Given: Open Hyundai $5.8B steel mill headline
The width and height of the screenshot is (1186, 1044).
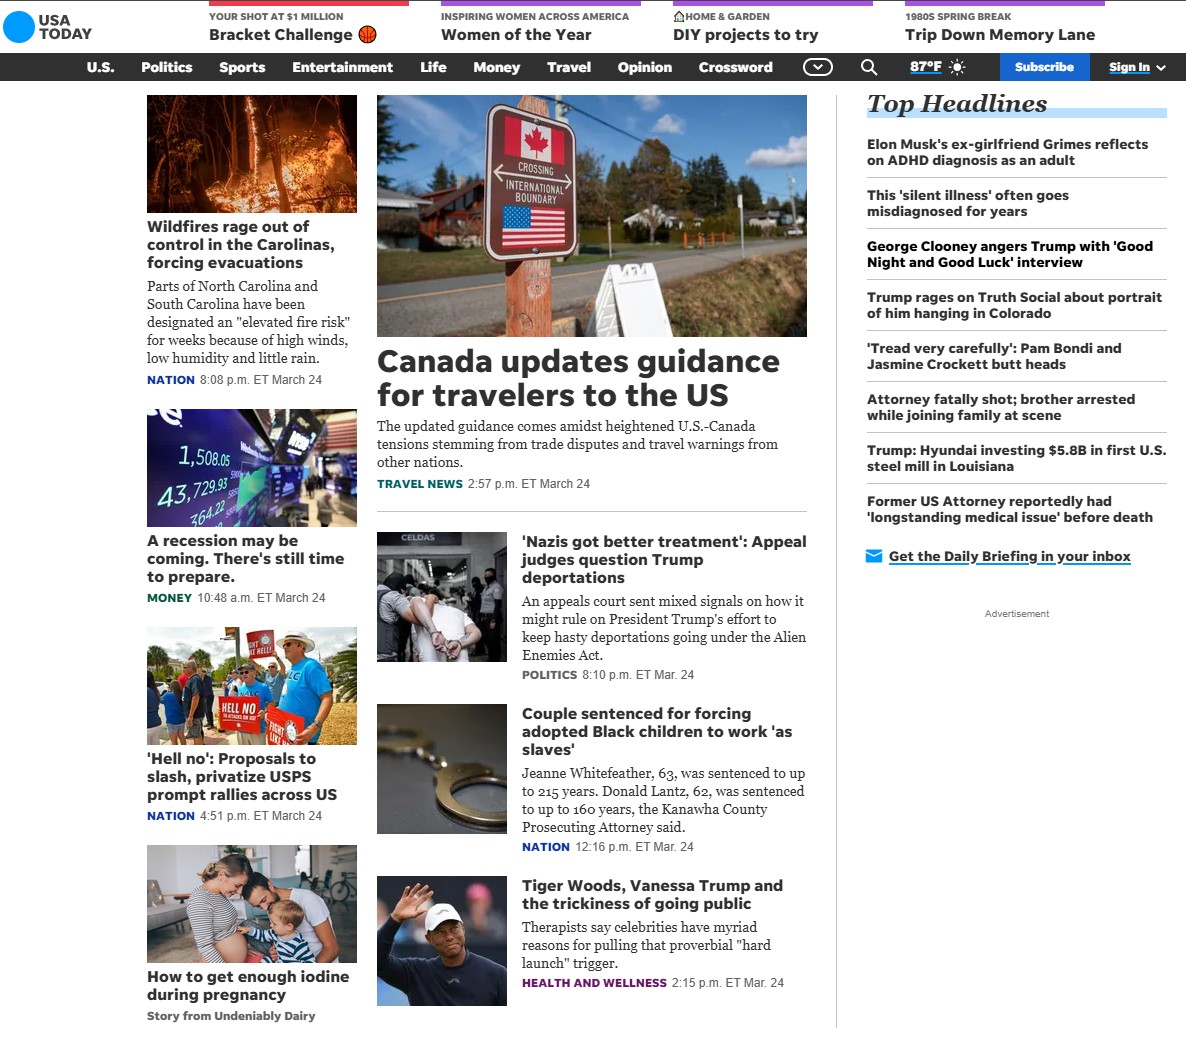Looking at the screenshot, I should pyautogui.click(x=1017, y=458).
